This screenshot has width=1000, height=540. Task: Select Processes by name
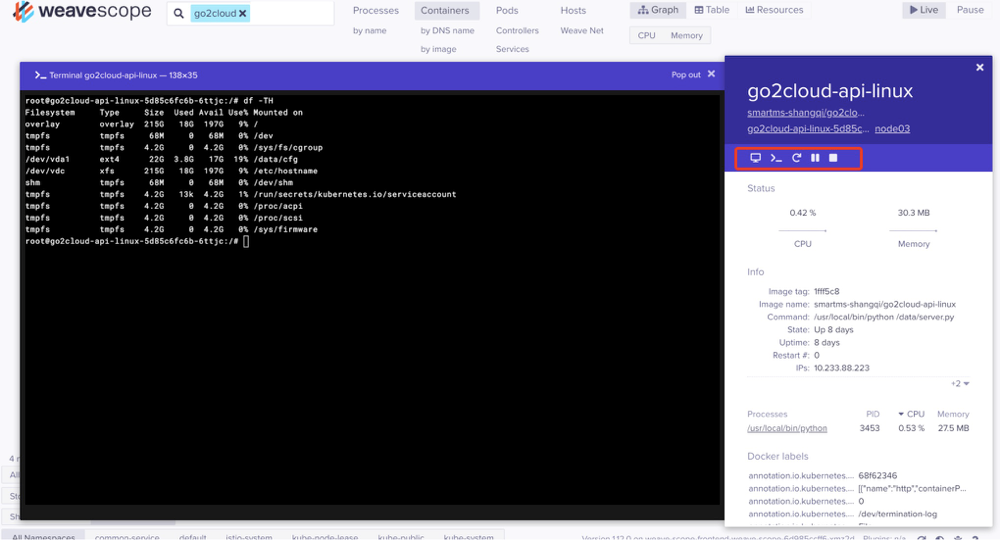370,31
